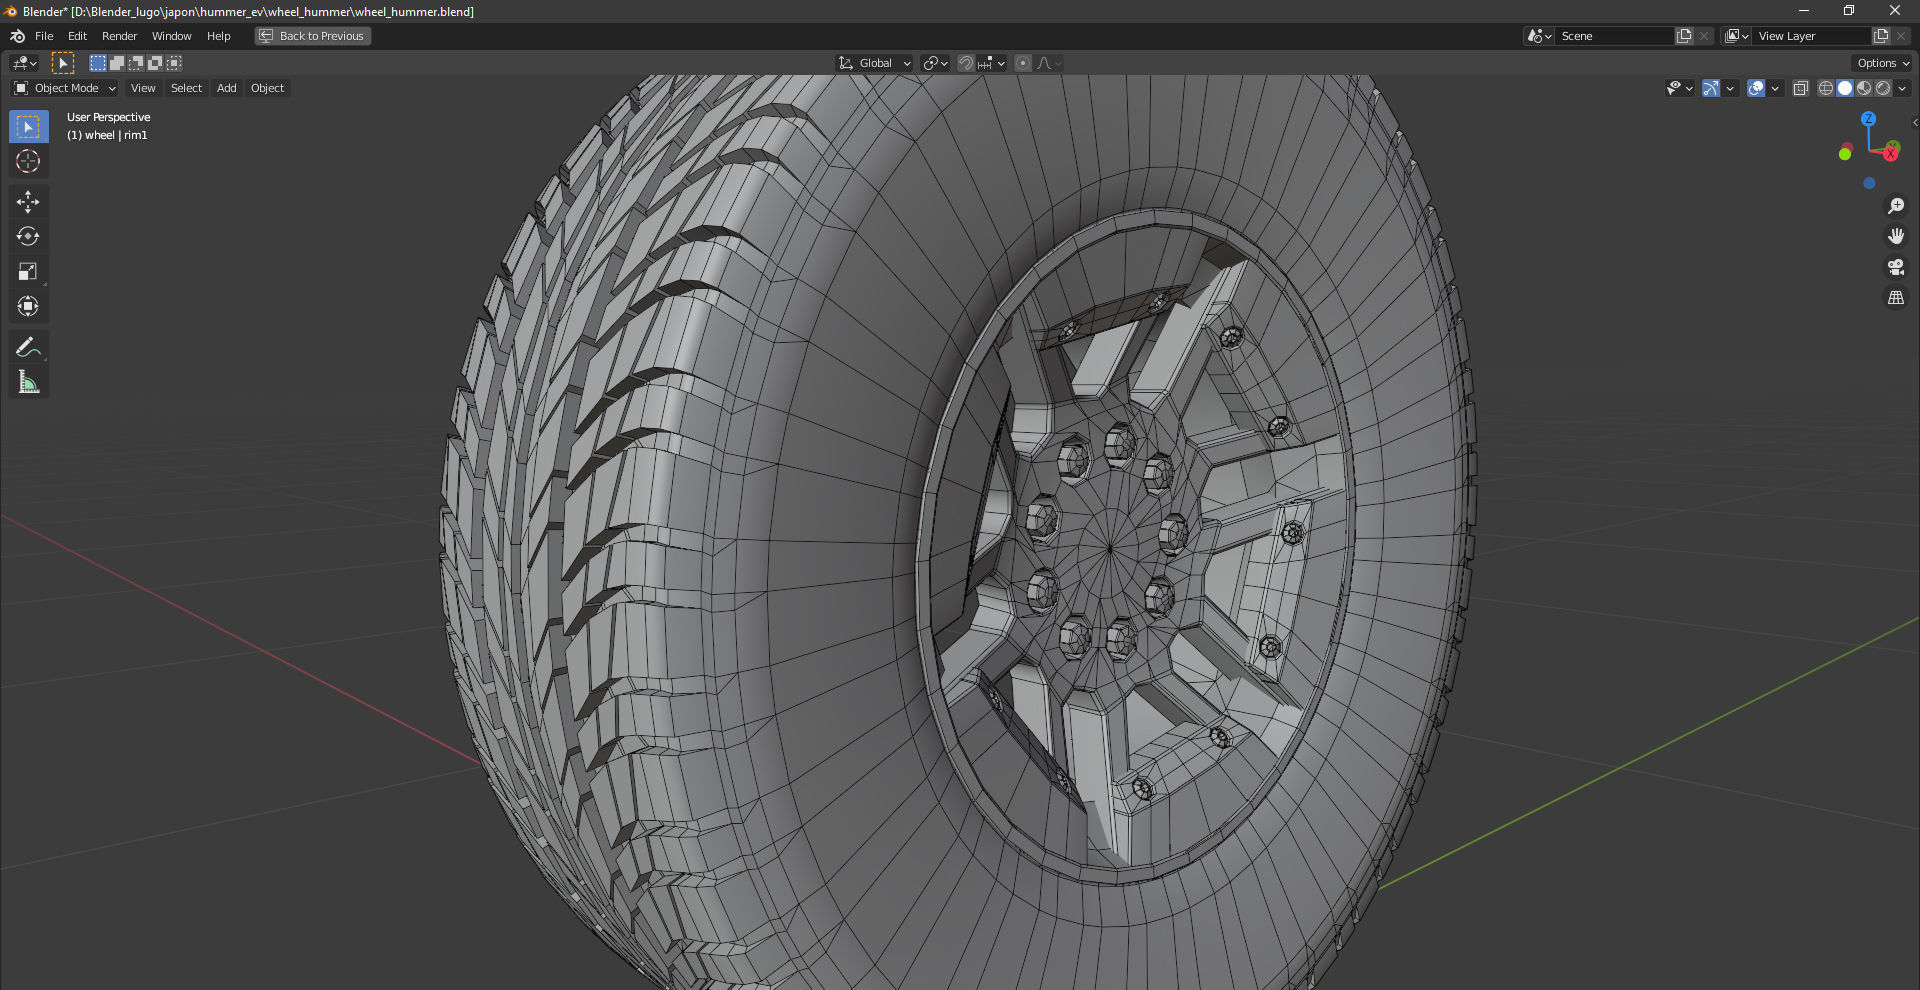Switch to rendered shading

[1883, 88]
